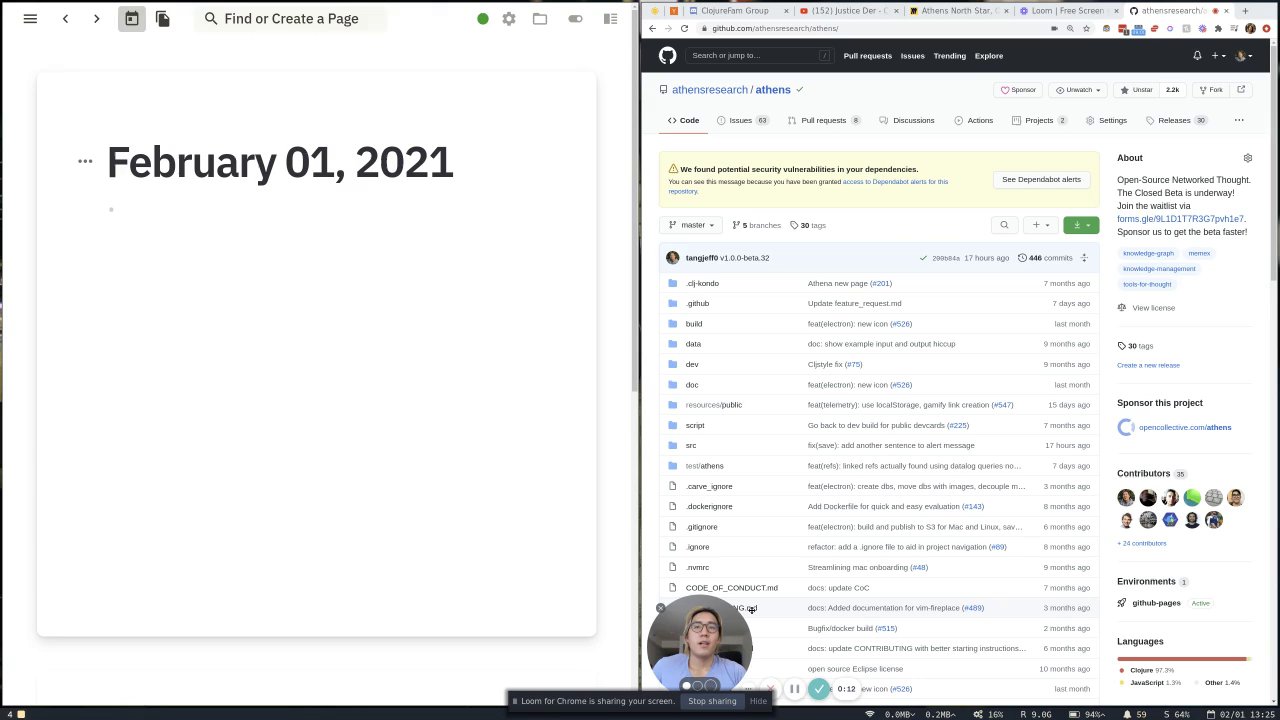Click Stop sharing in the Loom bar

[712, 701]
